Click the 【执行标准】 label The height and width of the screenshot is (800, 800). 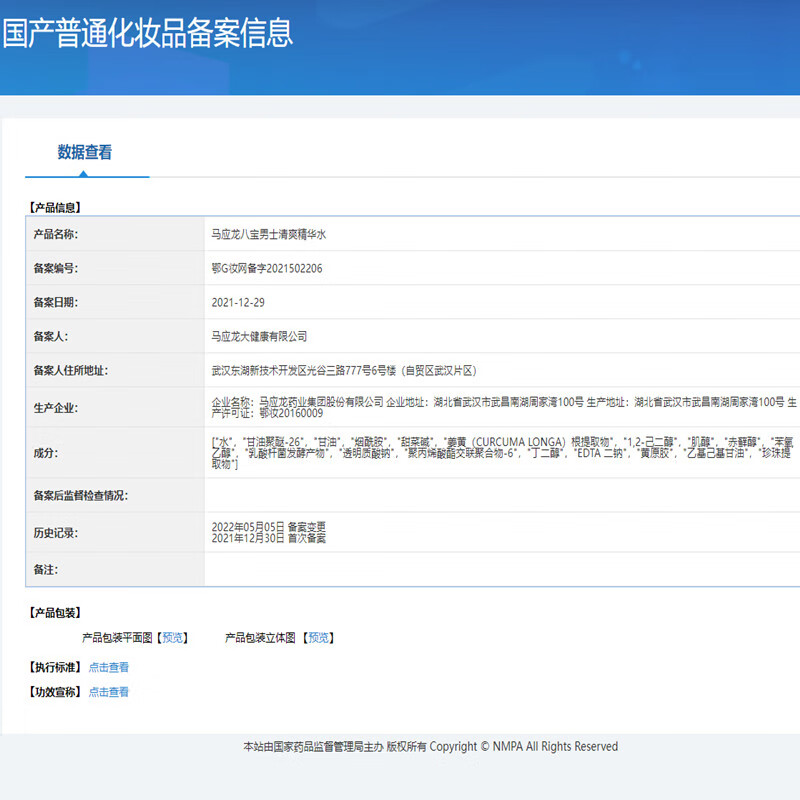click(x=55, y=667)
